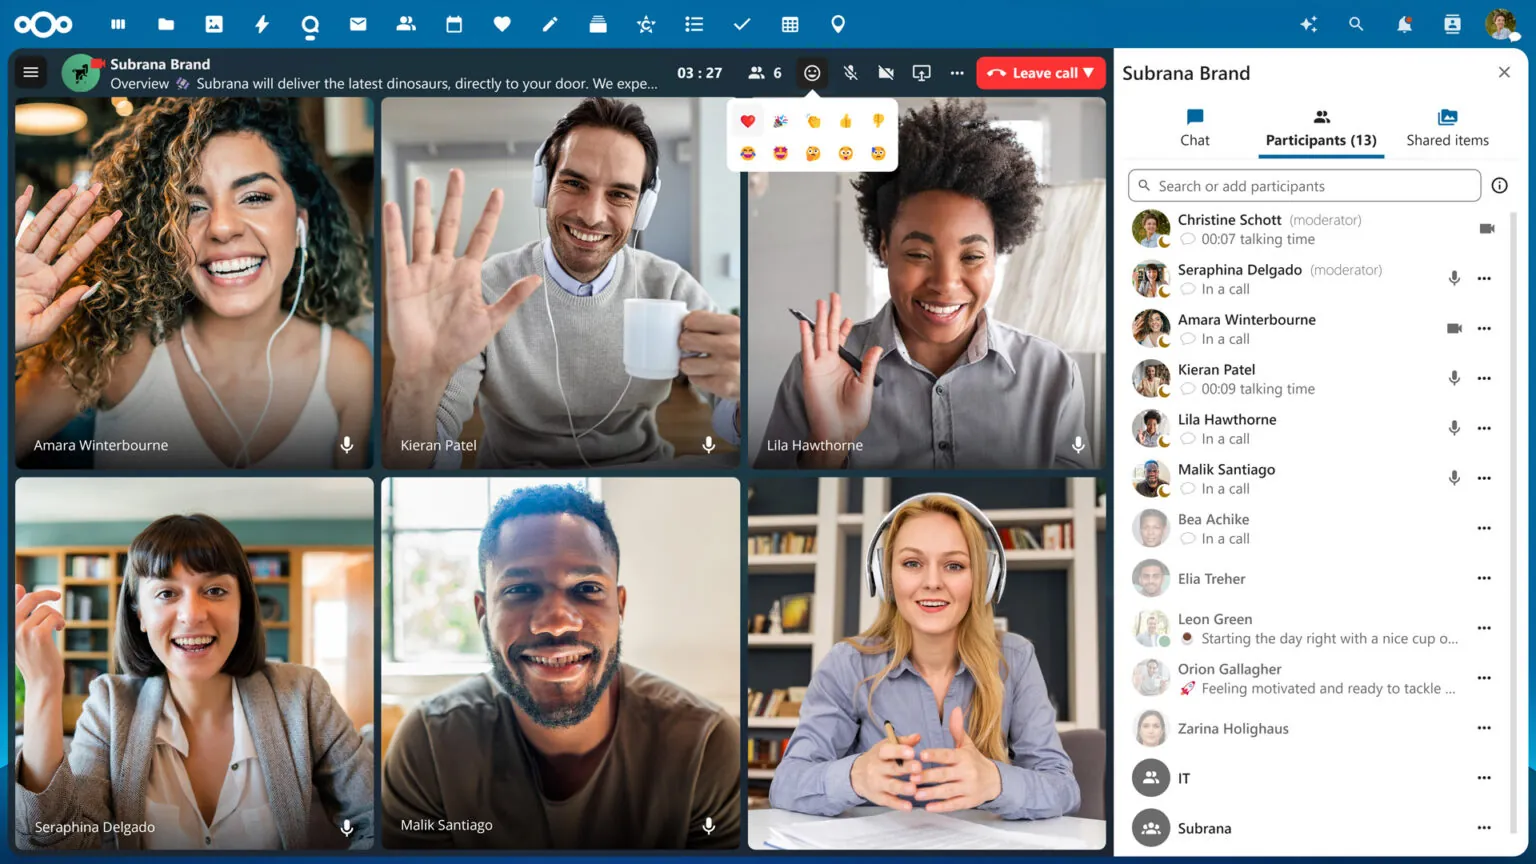Open the Mail app icon

point(358,24)
